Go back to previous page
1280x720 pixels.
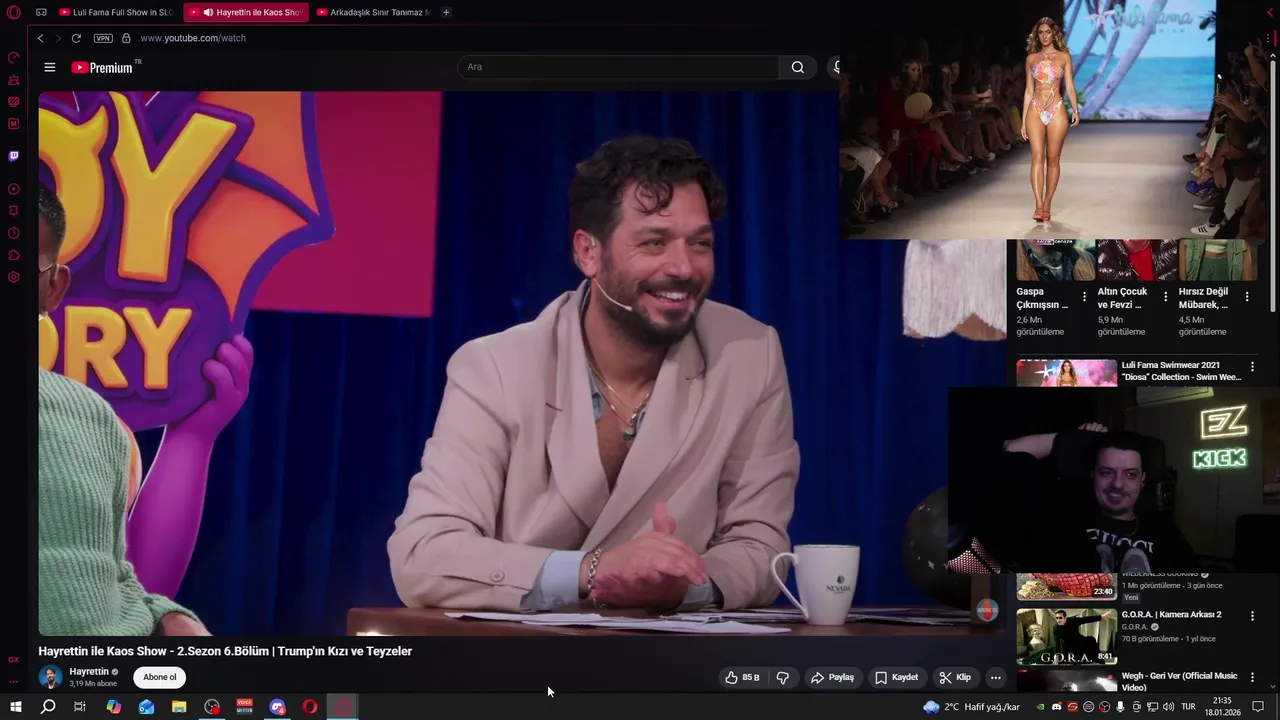click(x=40, y=38)
